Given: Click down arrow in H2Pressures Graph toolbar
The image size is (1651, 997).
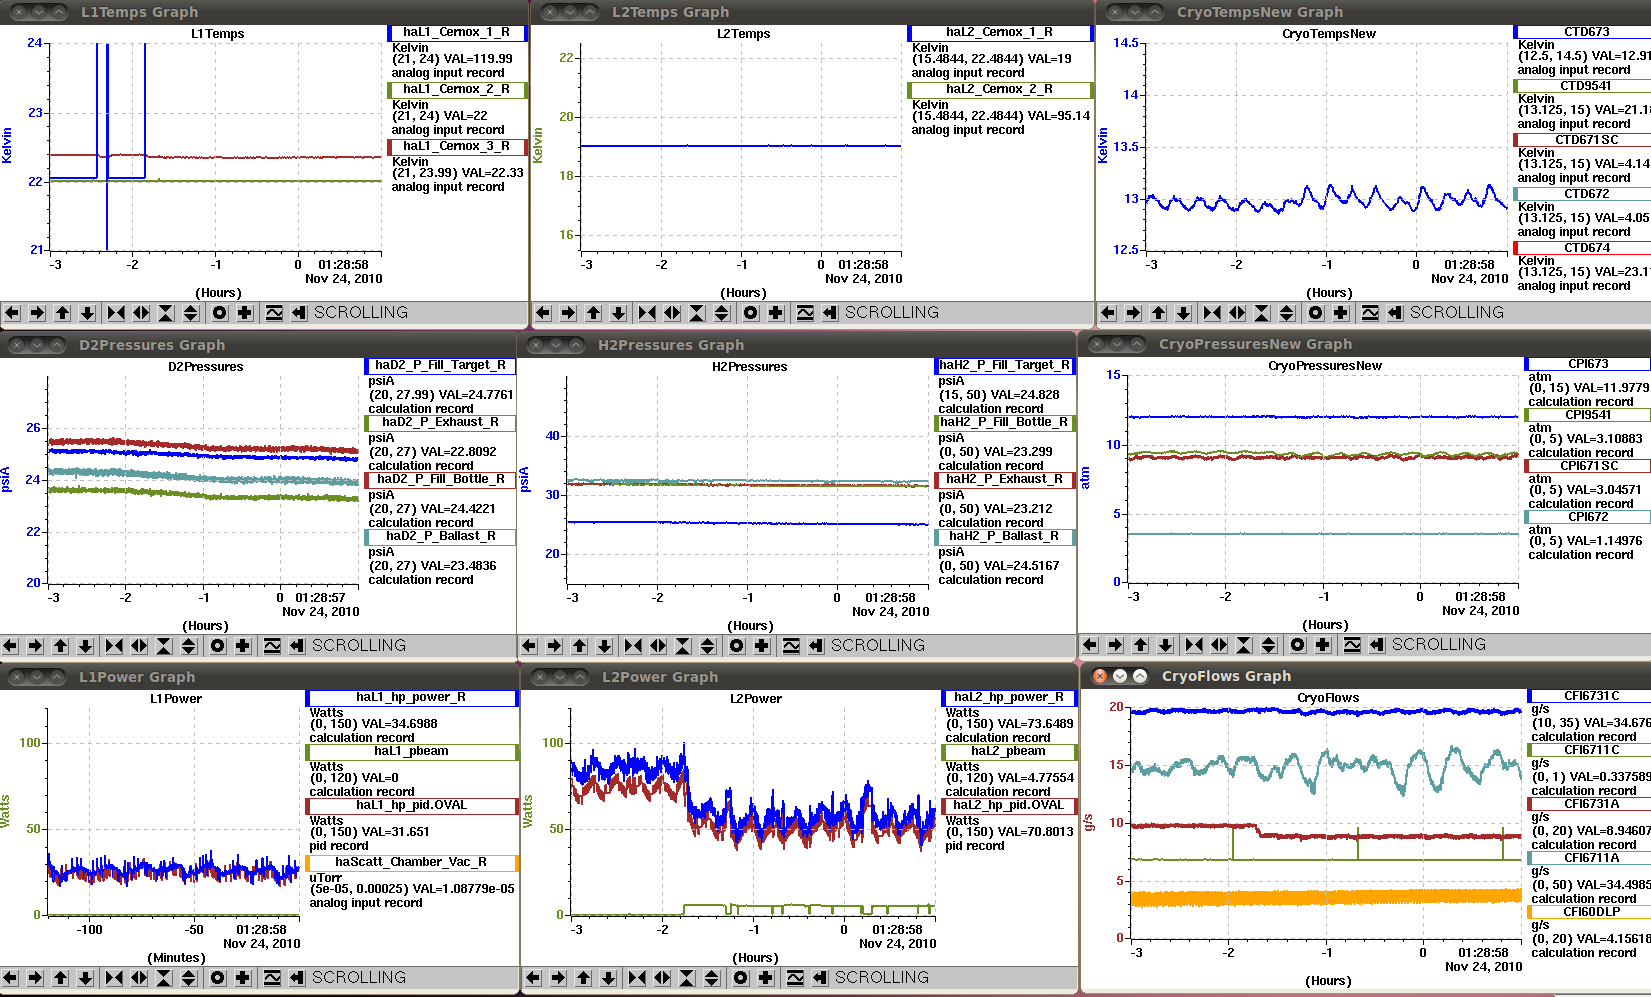Looking at the screenshot, I should [x=604, y=646].
